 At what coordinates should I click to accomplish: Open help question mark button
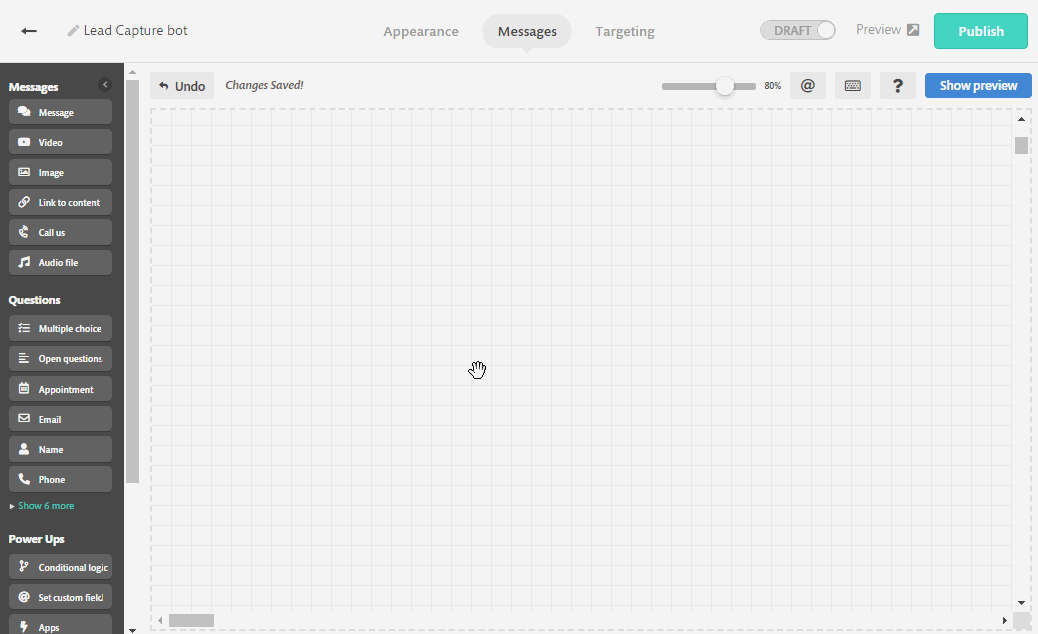click(898, 85)
